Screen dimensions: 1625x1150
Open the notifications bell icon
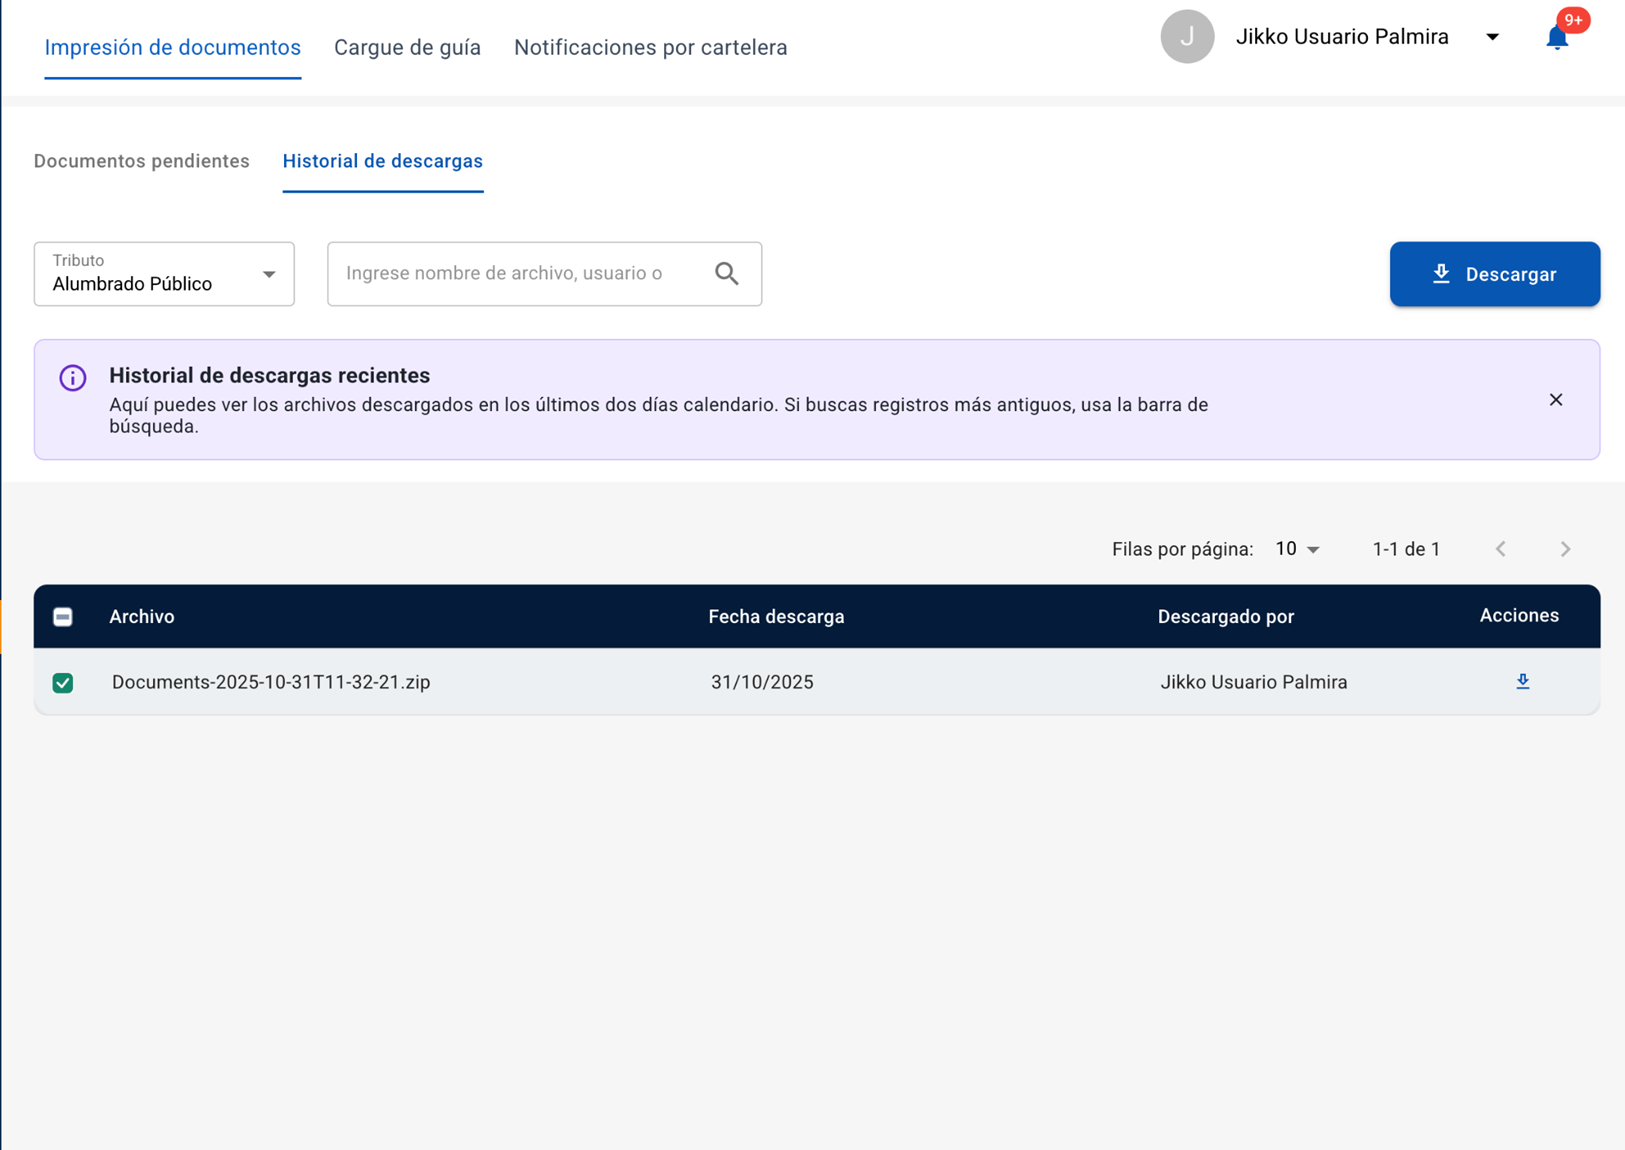(1556, 38)
